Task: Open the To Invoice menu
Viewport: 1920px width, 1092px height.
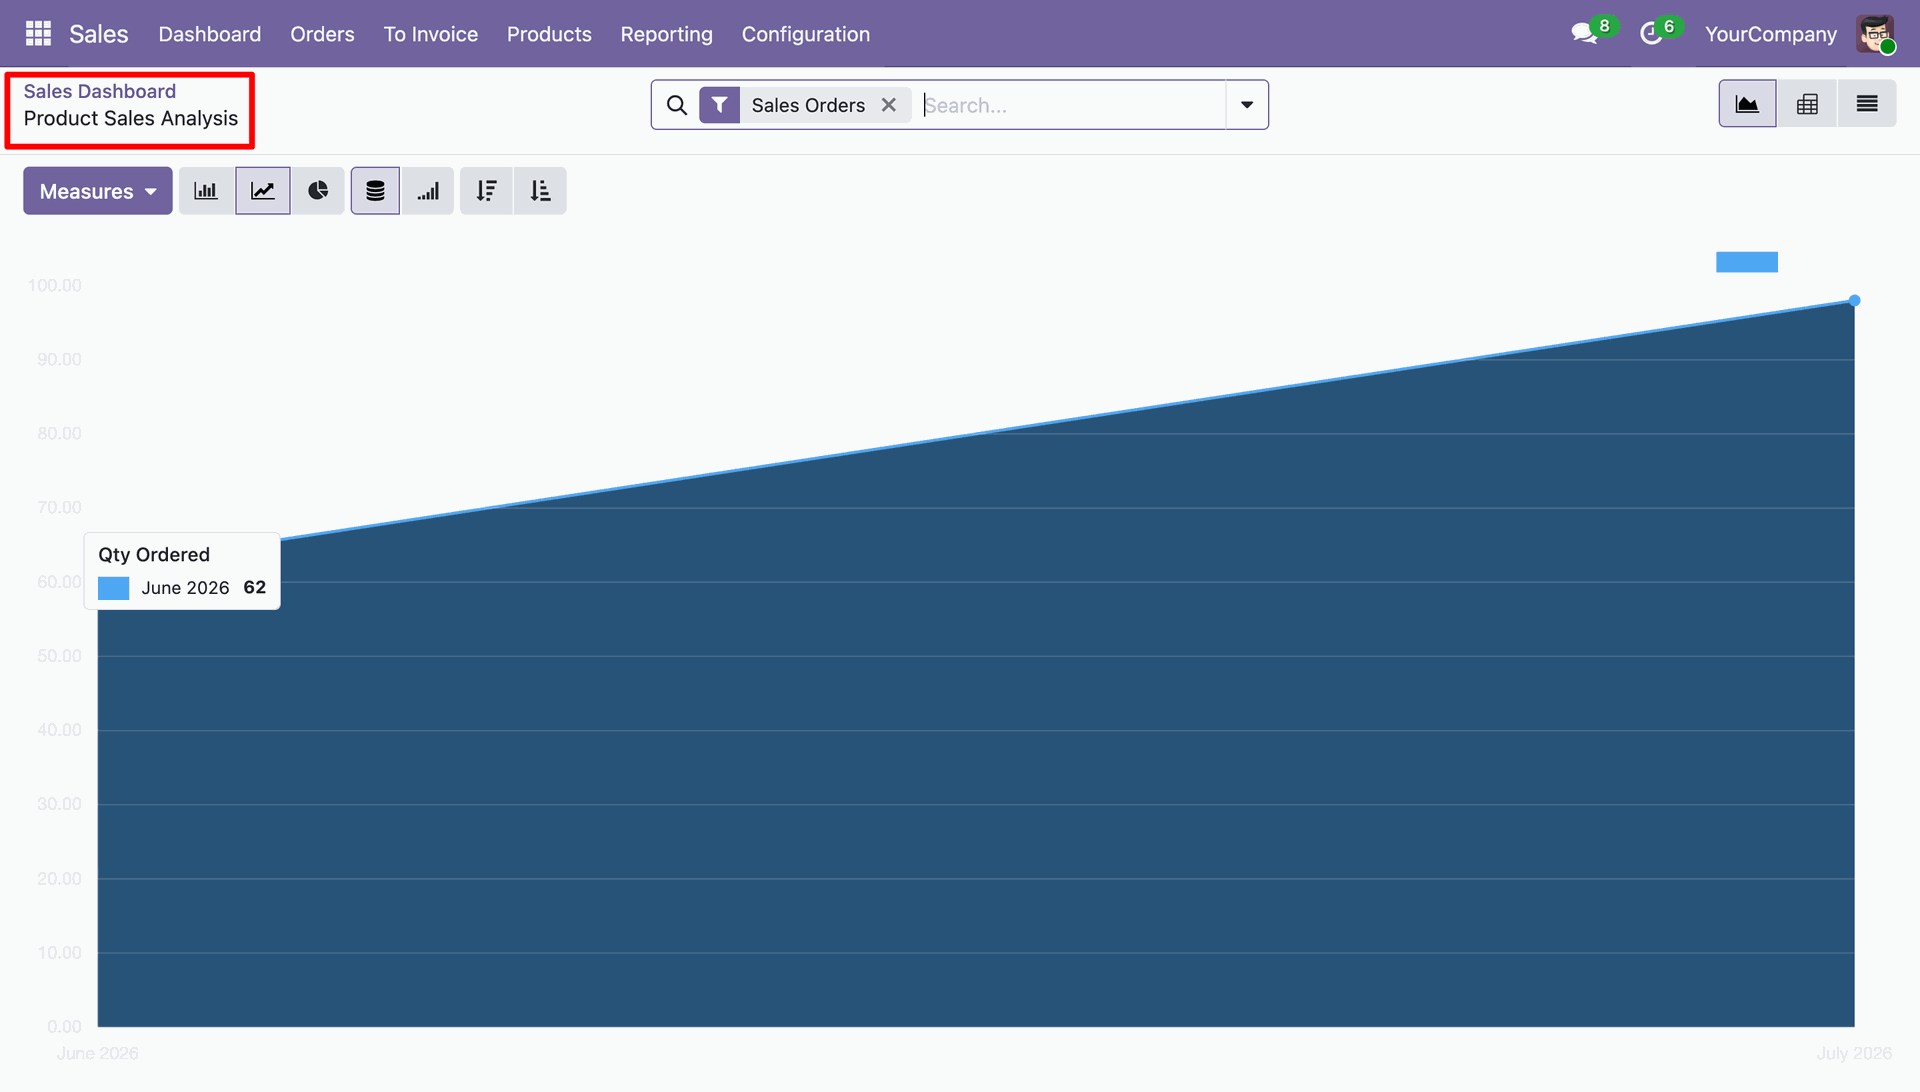Action: (x=431, y=34)
